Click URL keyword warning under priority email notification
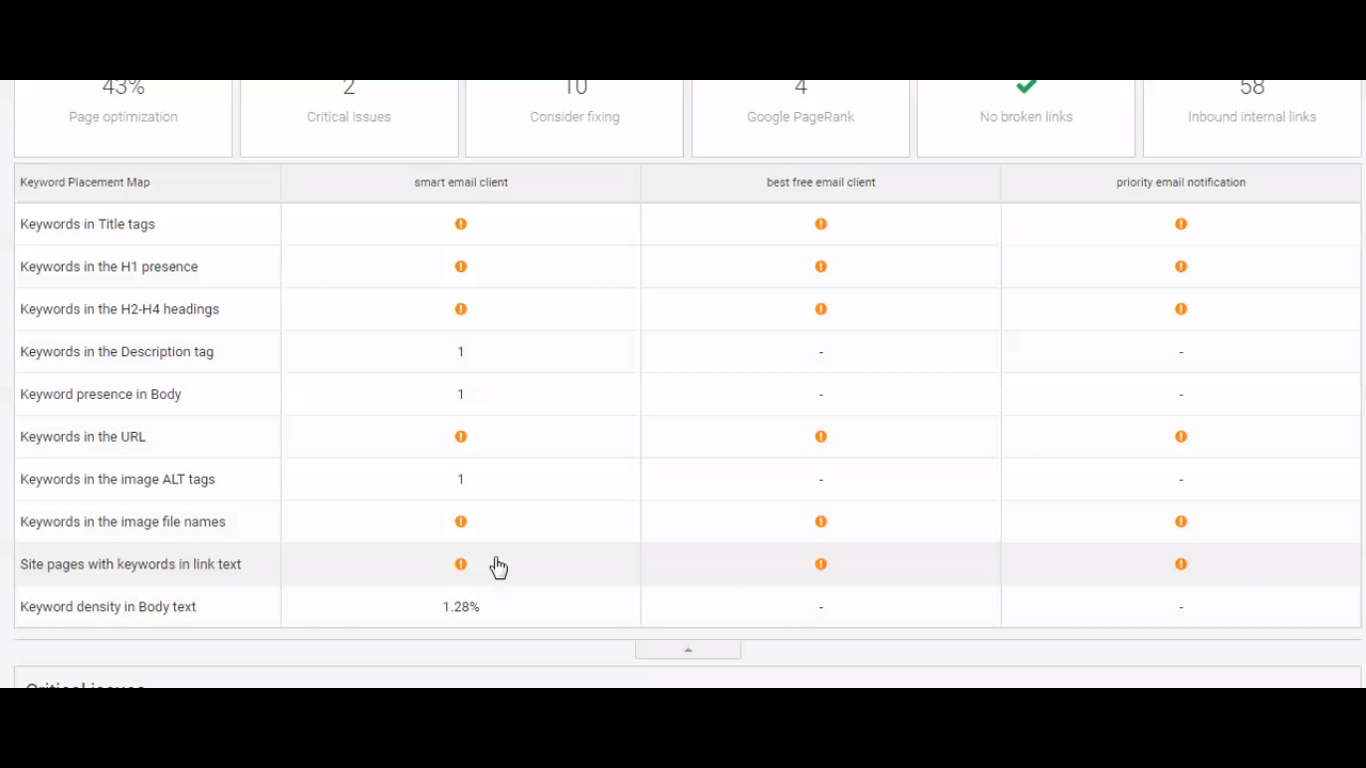The height and width of the screenshot is (768, 1366). pyautogui.click(x=1181, y=437)
